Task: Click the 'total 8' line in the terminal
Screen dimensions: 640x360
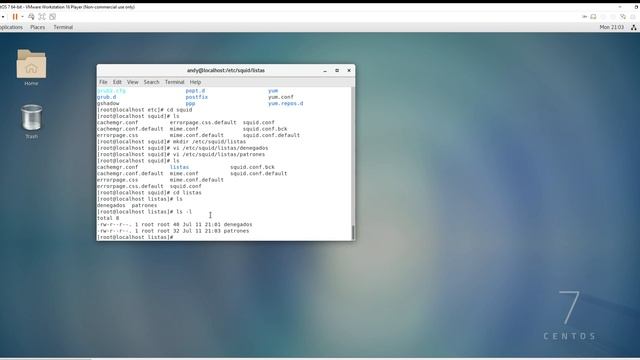Action: pos(108,218)
